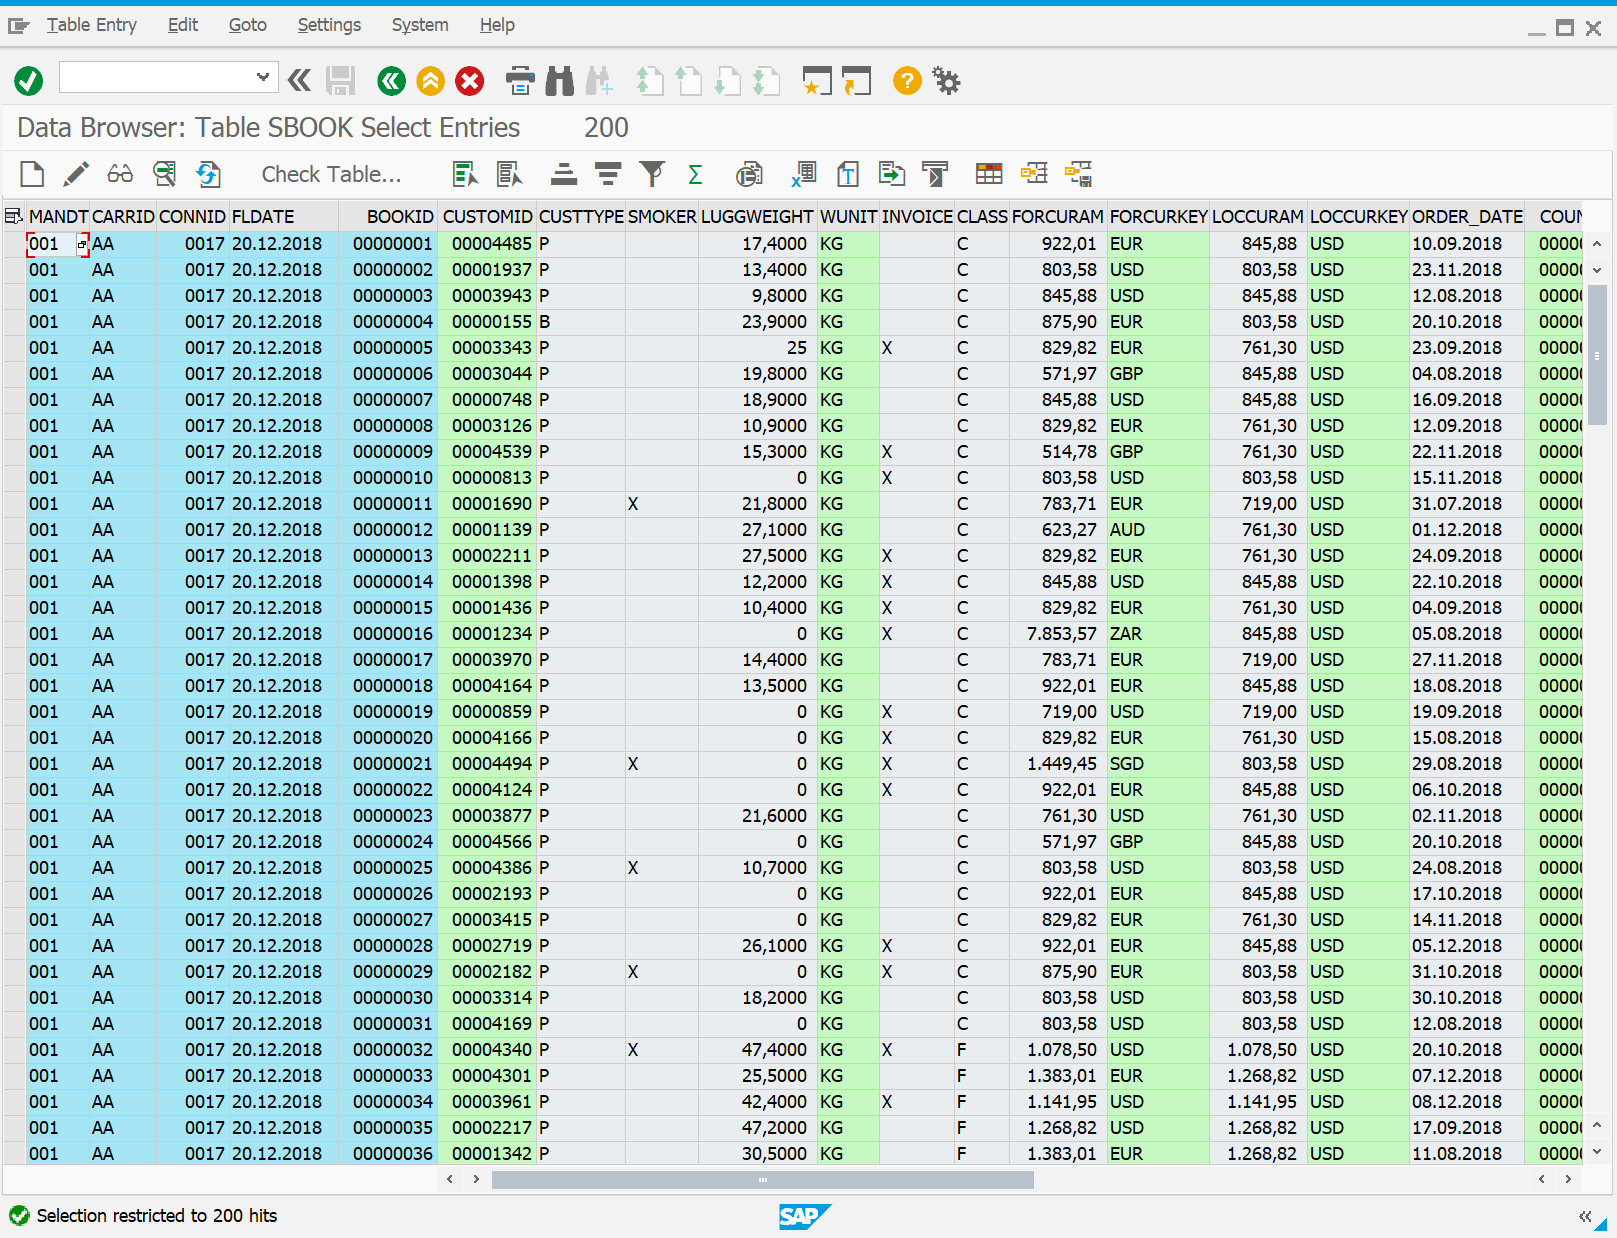Click the SAP menu icon at top-left

click(18, 26)
